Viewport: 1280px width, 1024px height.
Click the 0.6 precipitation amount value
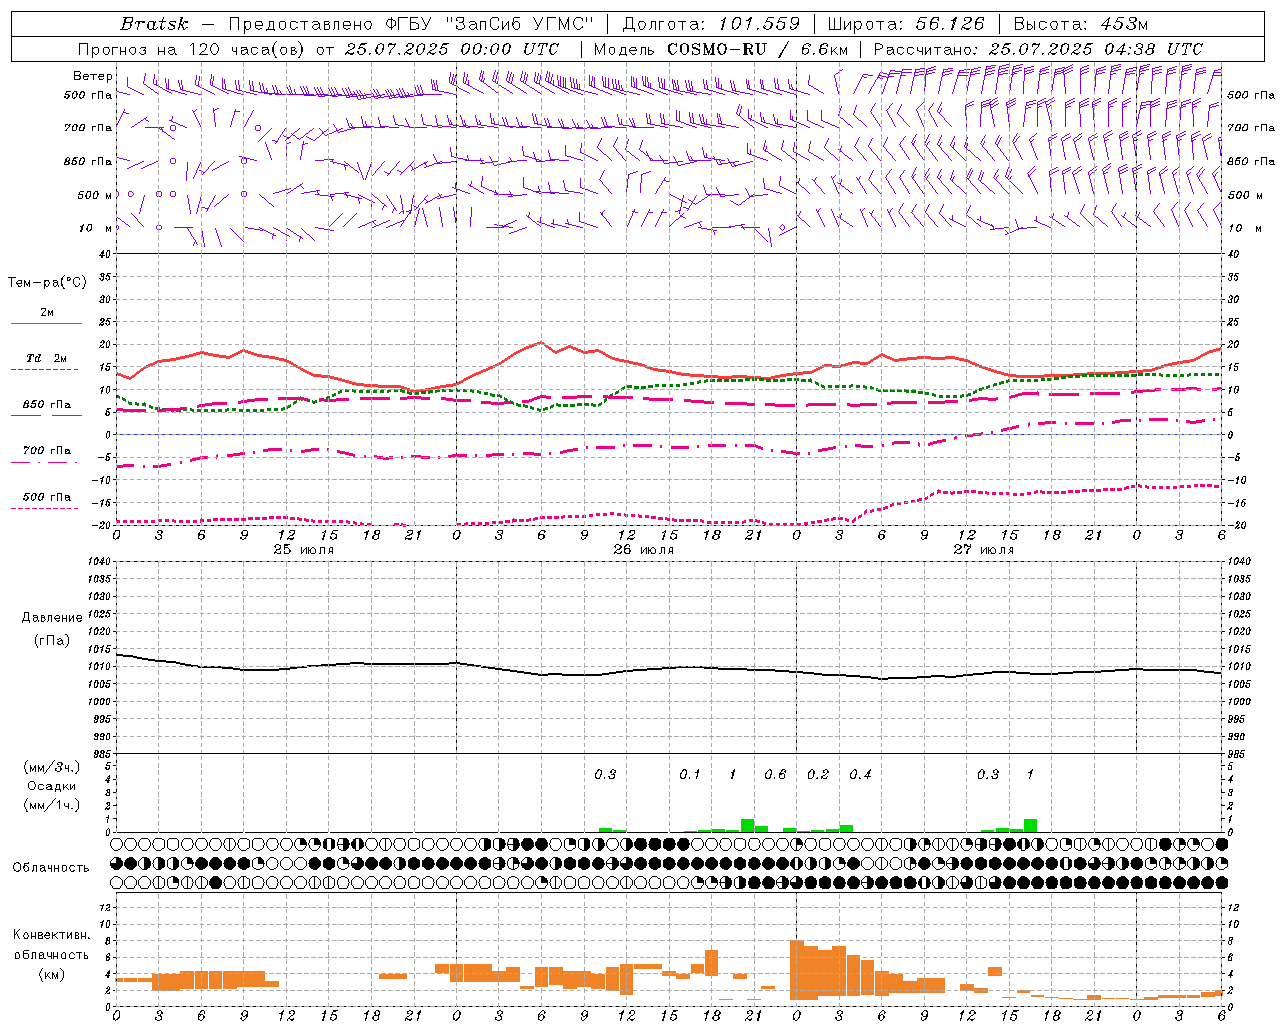[775, 775]
